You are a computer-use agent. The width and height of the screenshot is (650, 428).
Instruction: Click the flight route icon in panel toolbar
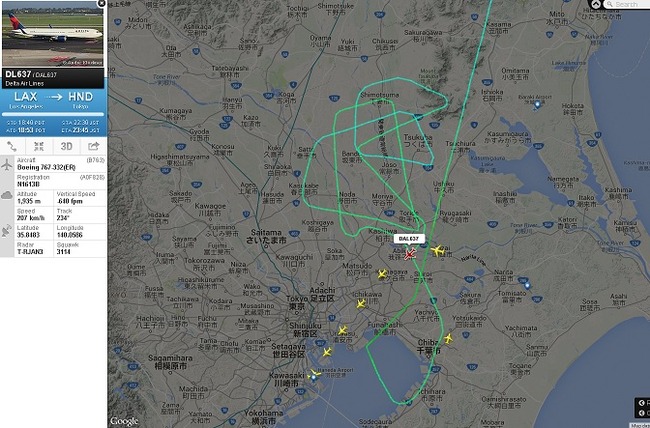[x=12, y=146]
